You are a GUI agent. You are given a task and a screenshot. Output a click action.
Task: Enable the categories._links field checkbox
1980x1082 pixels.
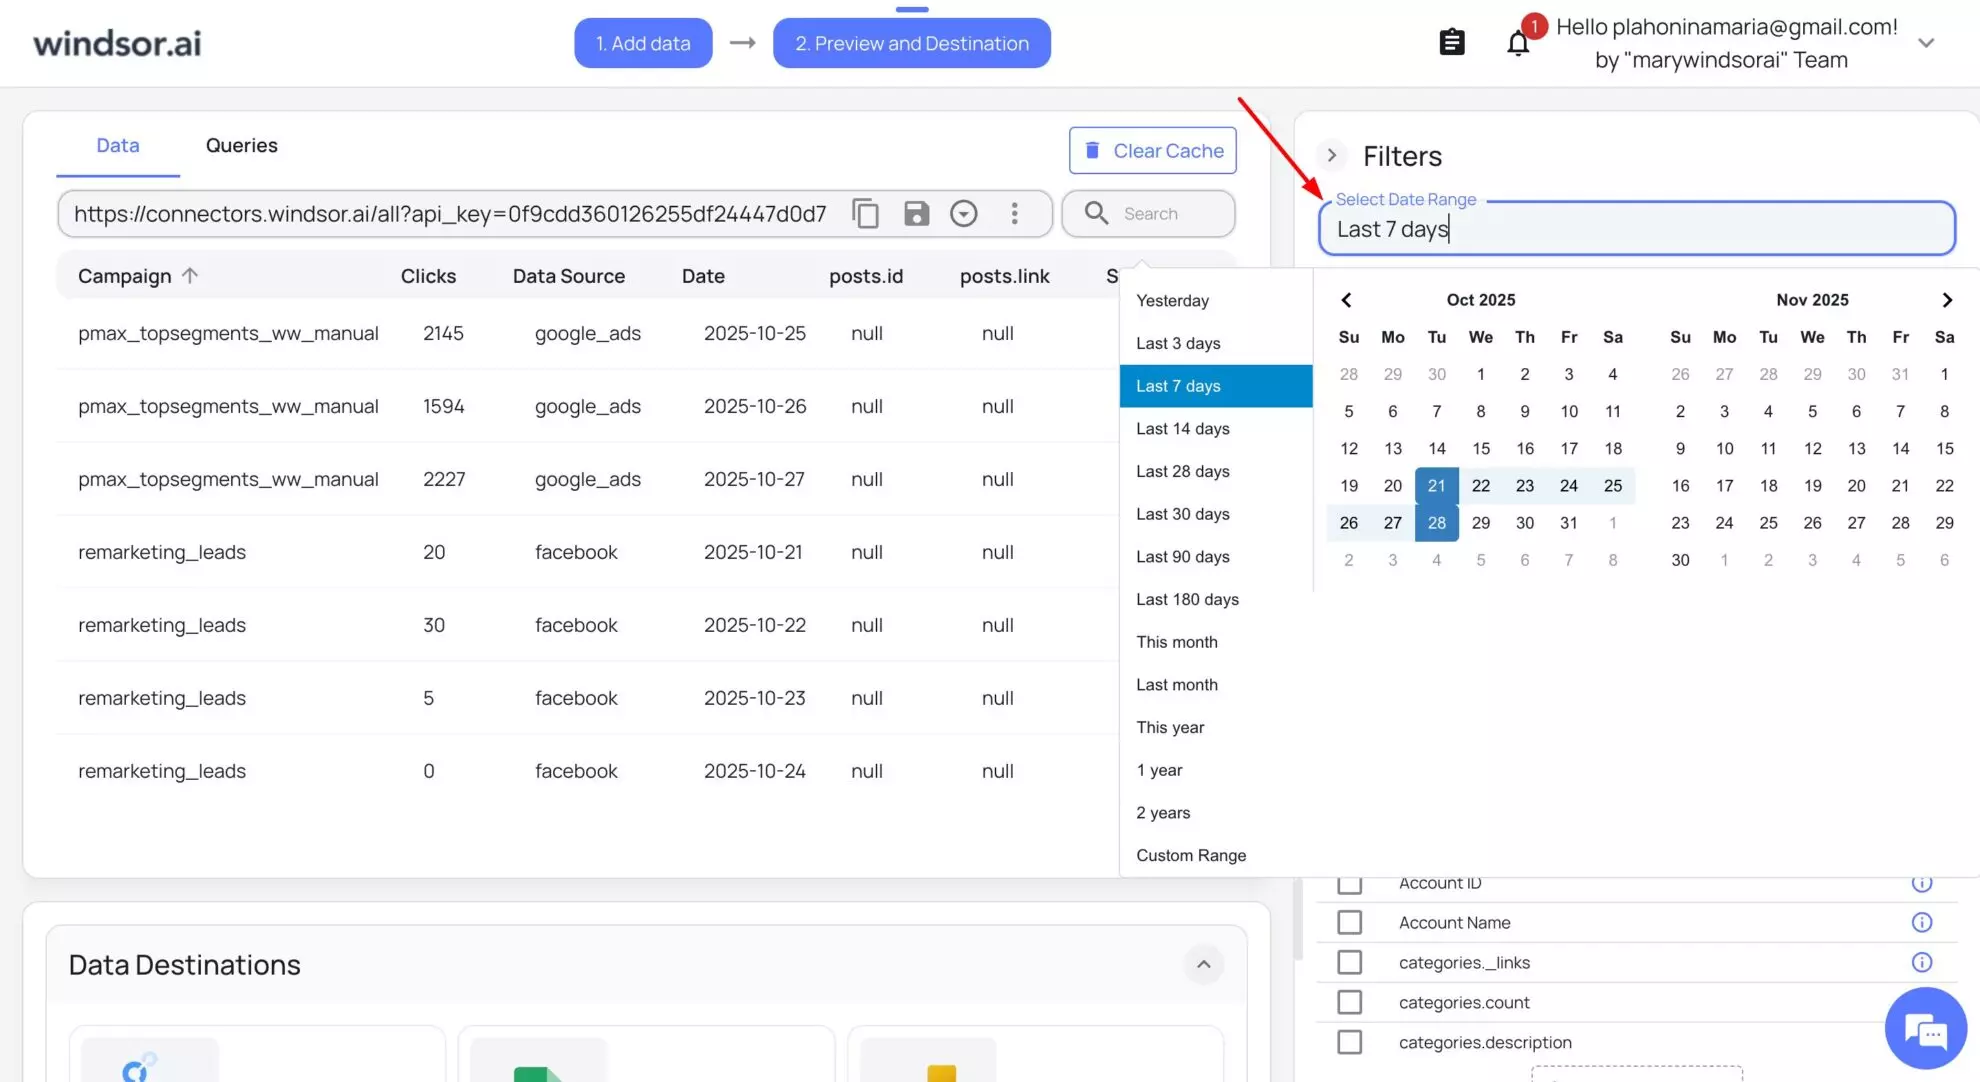1349,962
